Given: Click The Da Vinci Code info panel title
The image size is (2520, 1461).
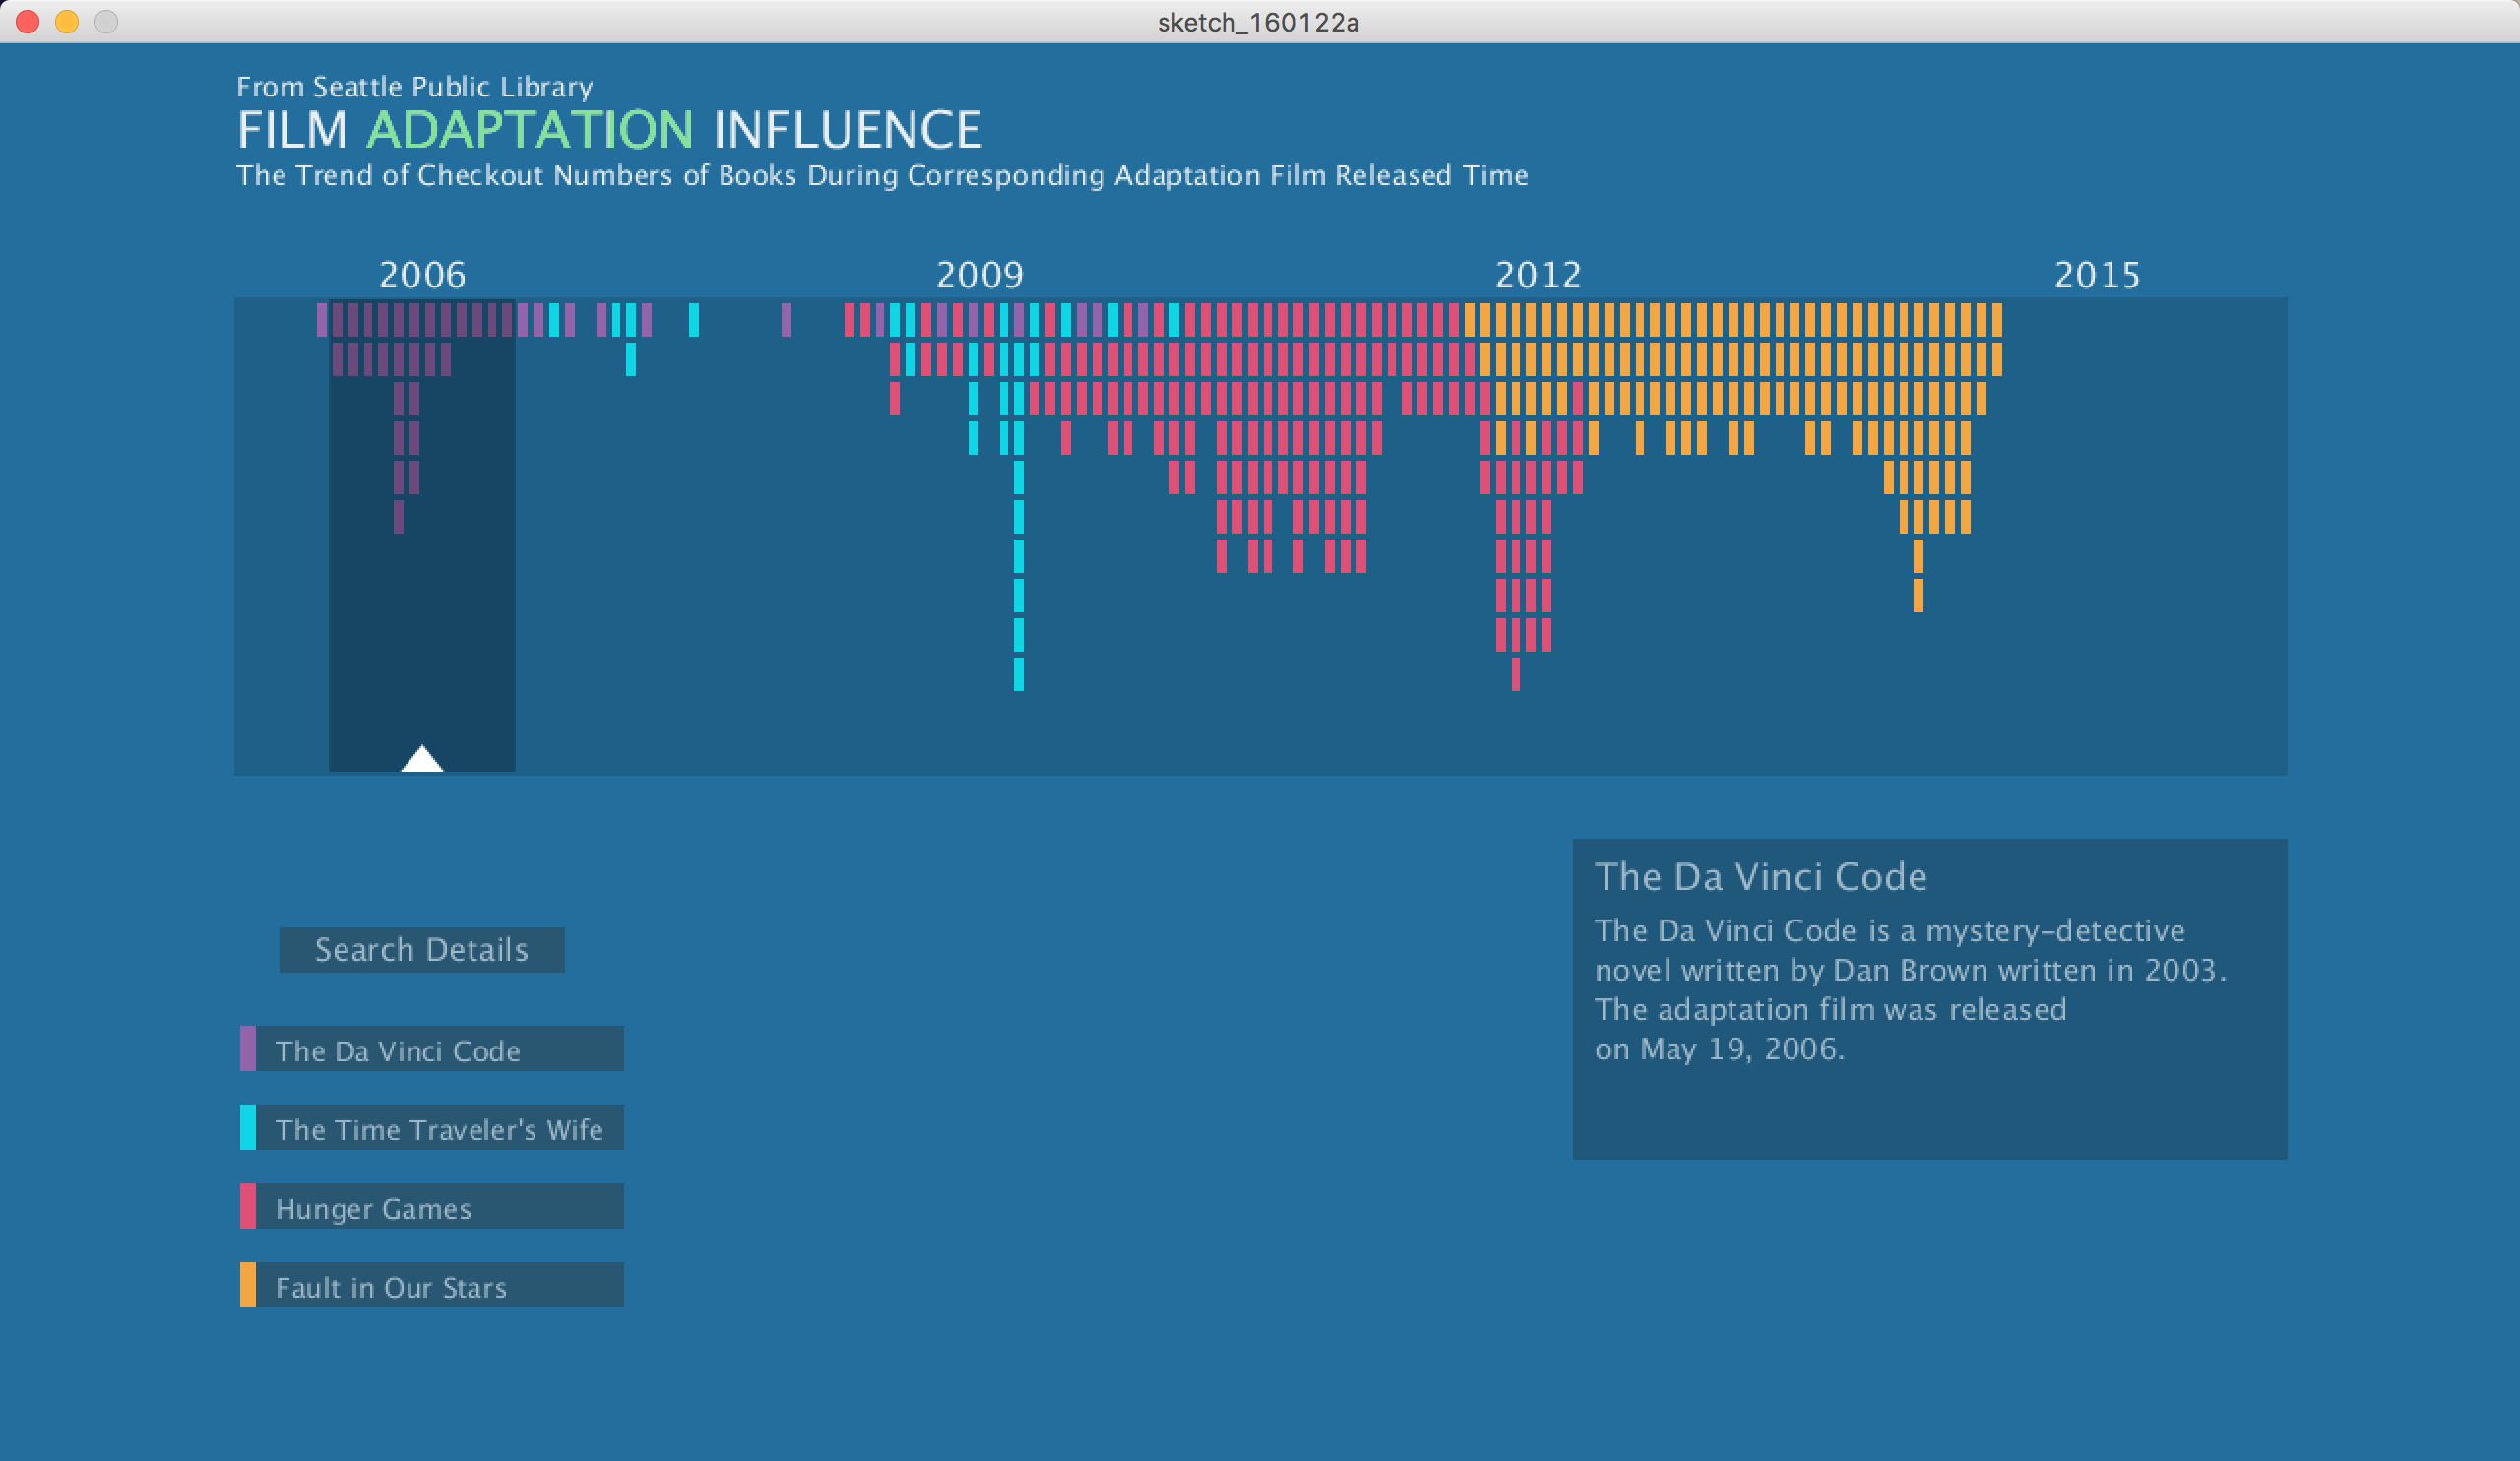Looking at the screenshot, I should [1760, 877].
